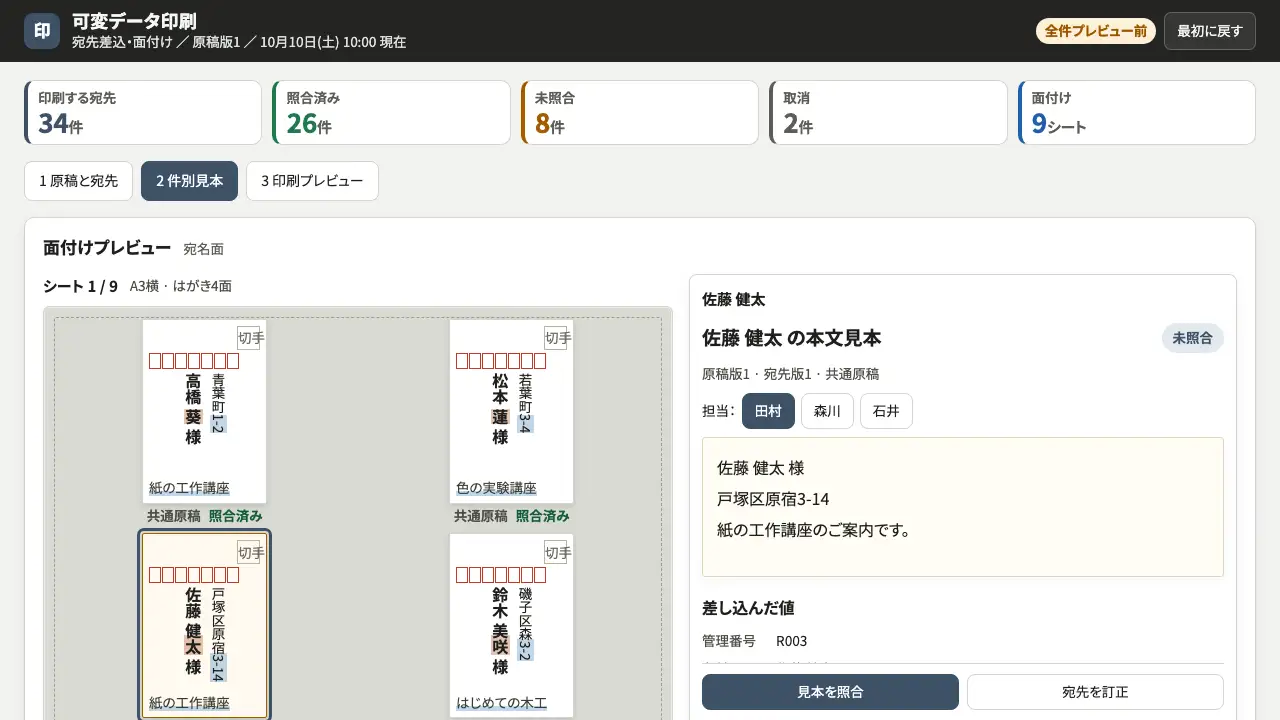Switch to 3 印刷プレビュー tab

click(x=312, y=181)
